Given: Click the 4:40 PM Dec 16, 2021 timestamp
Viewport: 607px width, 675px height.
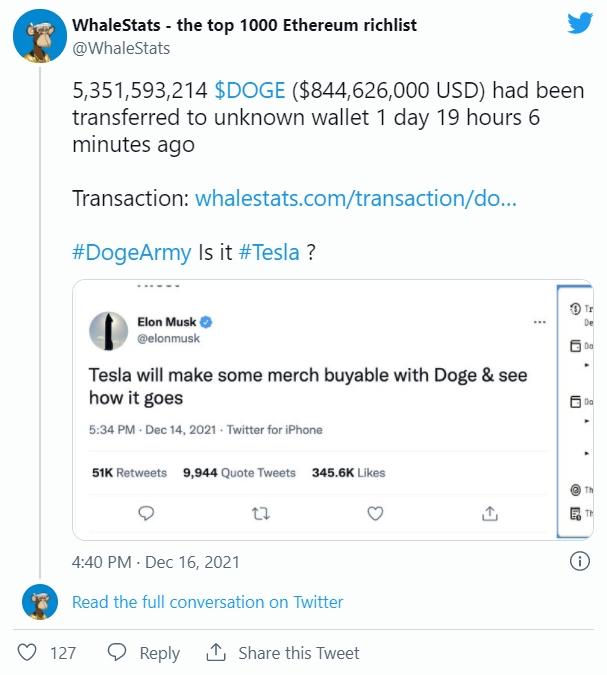Looking at the screenshot, I should pos(155,562).
